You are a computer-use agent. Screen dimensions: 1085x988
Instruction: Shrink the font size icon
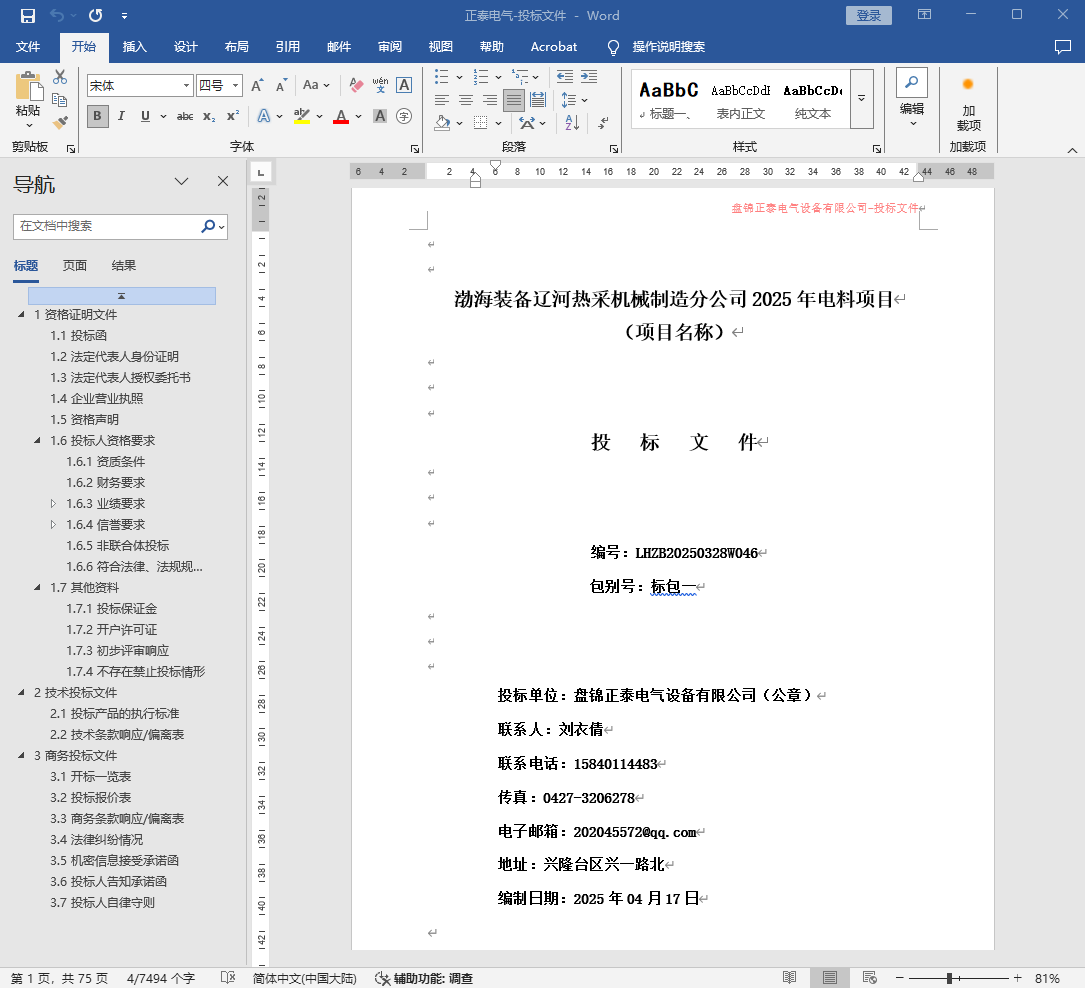point(280,85)
